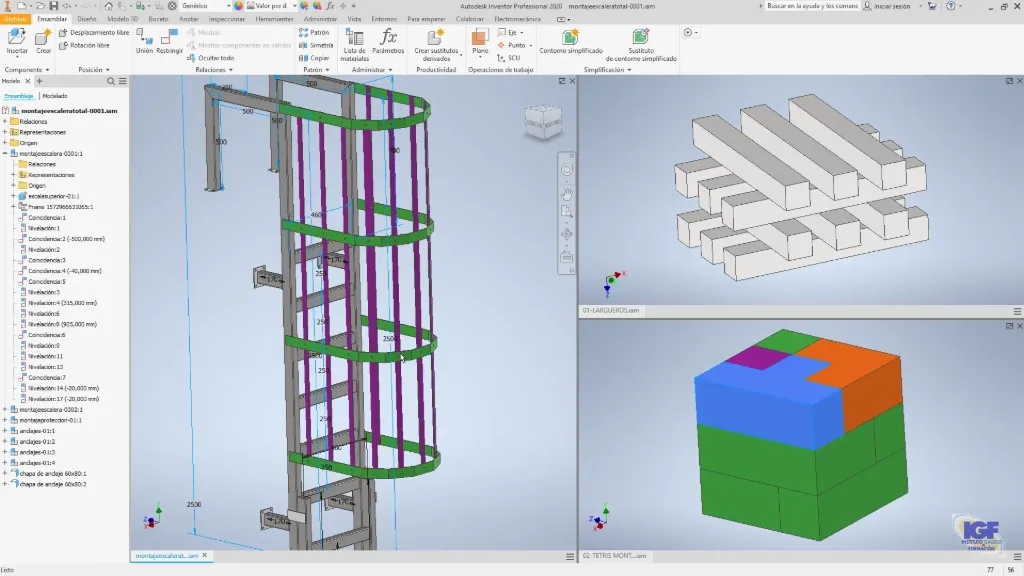The width and height of the screenshot is (1024, 576).
Task: Expand the top-level Representaciones folder
Action: (x=5, y=132)
